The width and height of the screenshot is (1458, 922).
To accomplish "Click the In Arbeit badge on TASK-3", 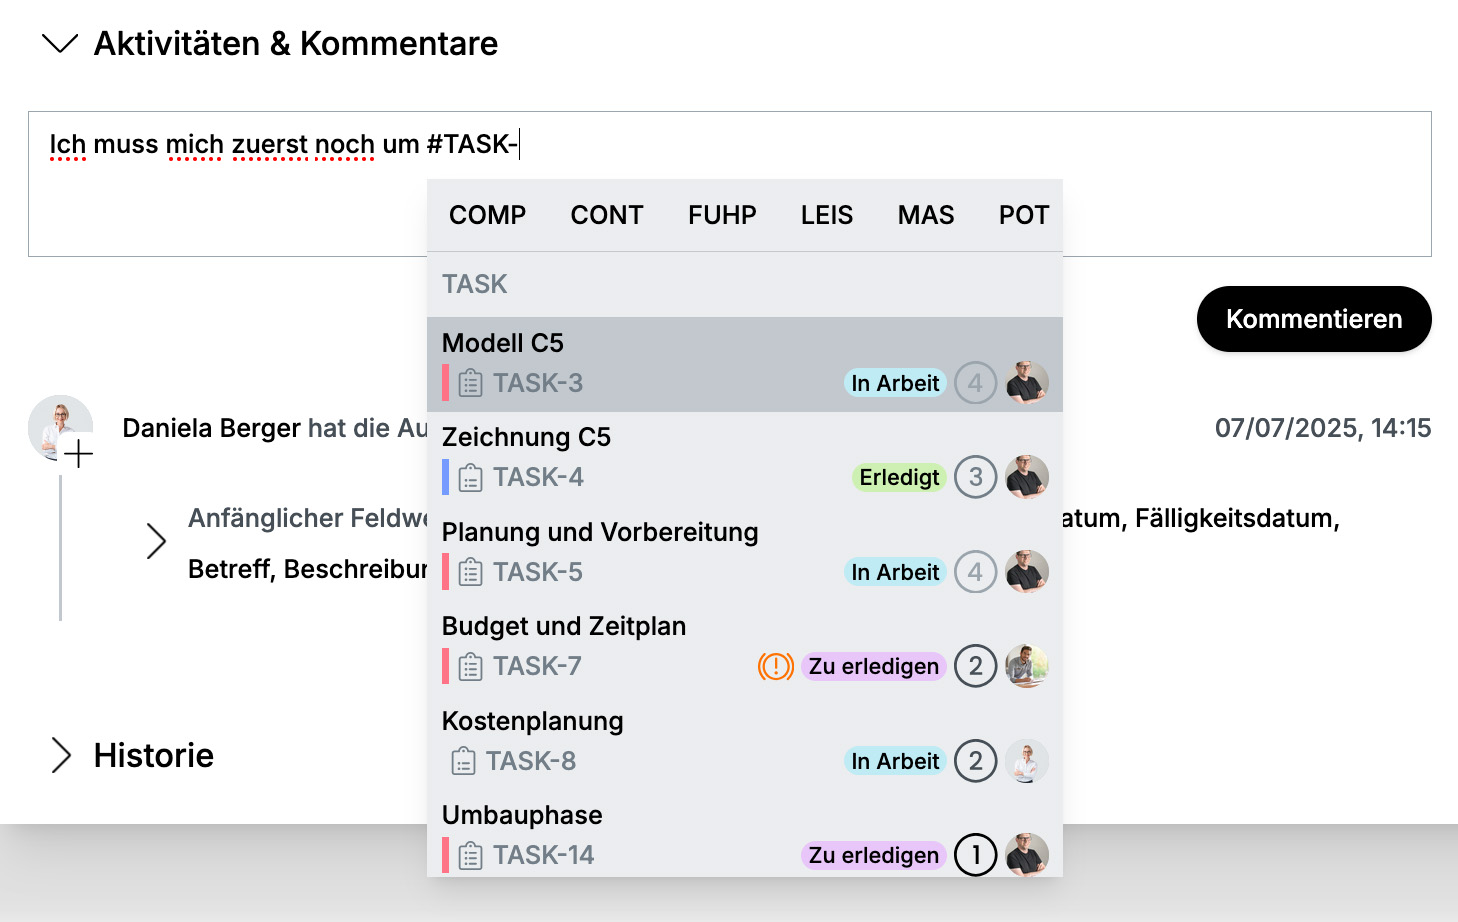I will point(895,383).
